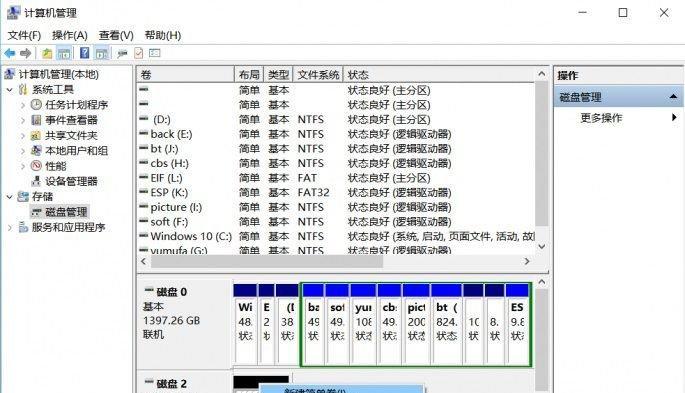
Task: Click the disk icon next to 磁盘 0
Action: pyautogui.click(x=149, y=290)
